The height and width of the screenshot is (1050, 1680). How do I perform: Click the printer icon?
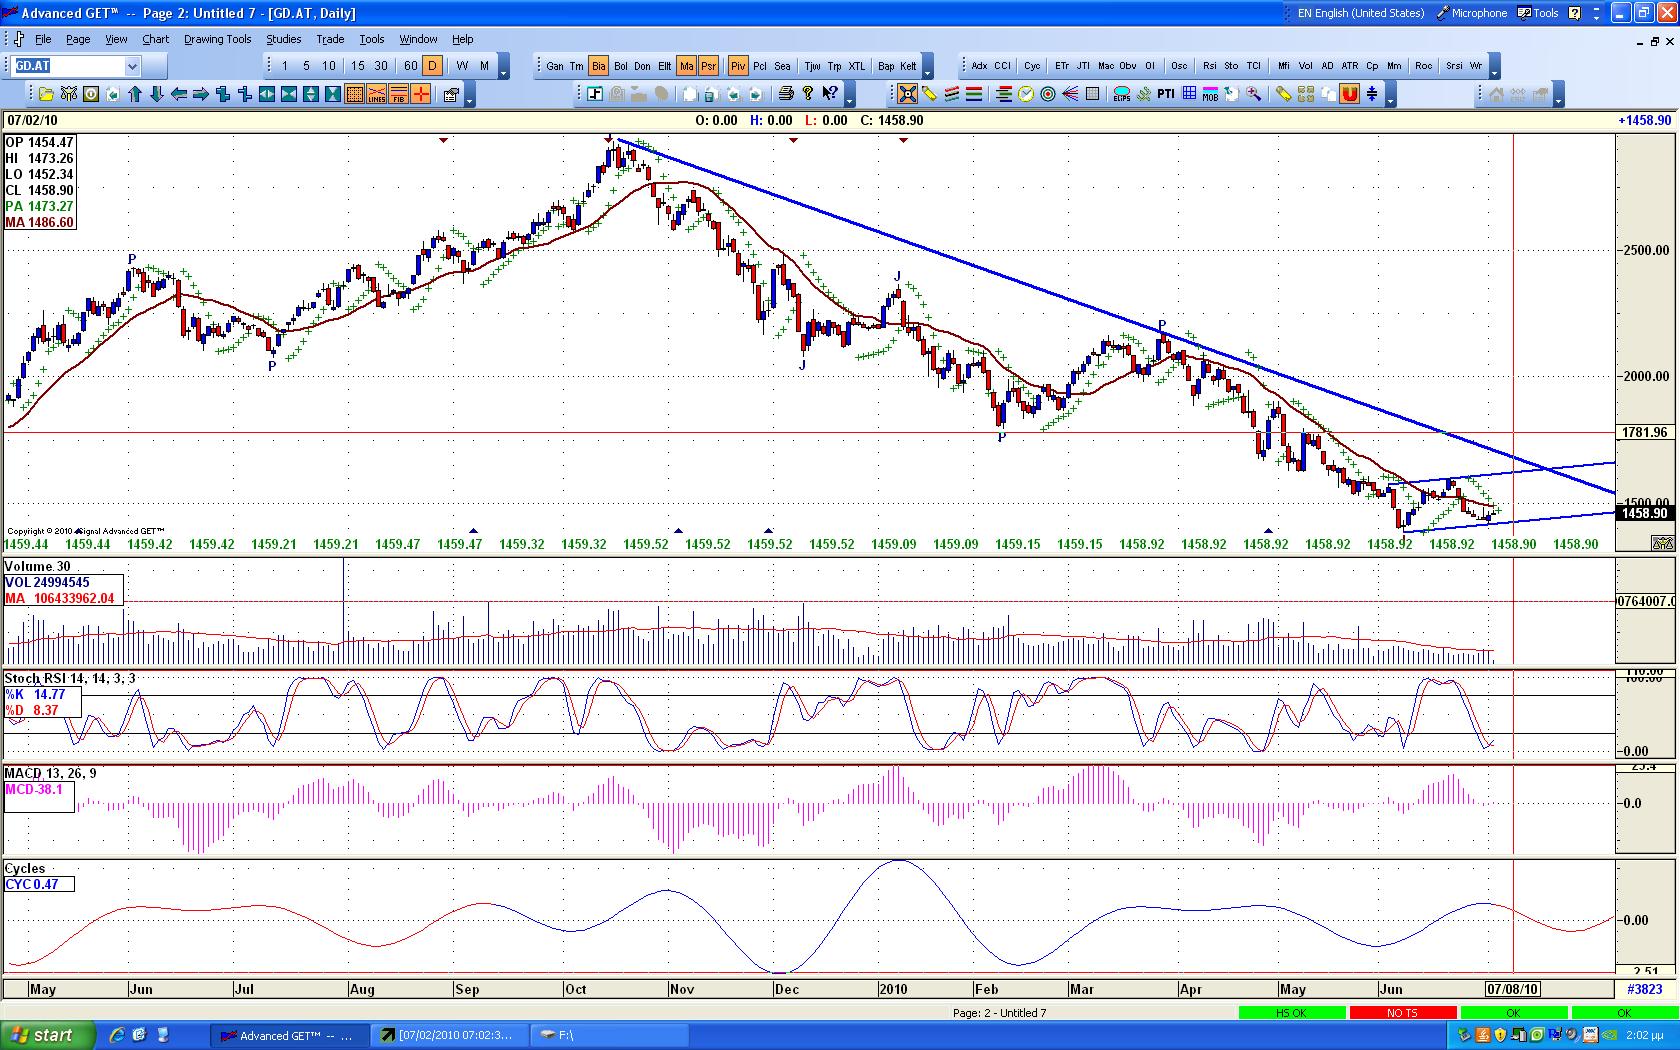tap(786, 94)
